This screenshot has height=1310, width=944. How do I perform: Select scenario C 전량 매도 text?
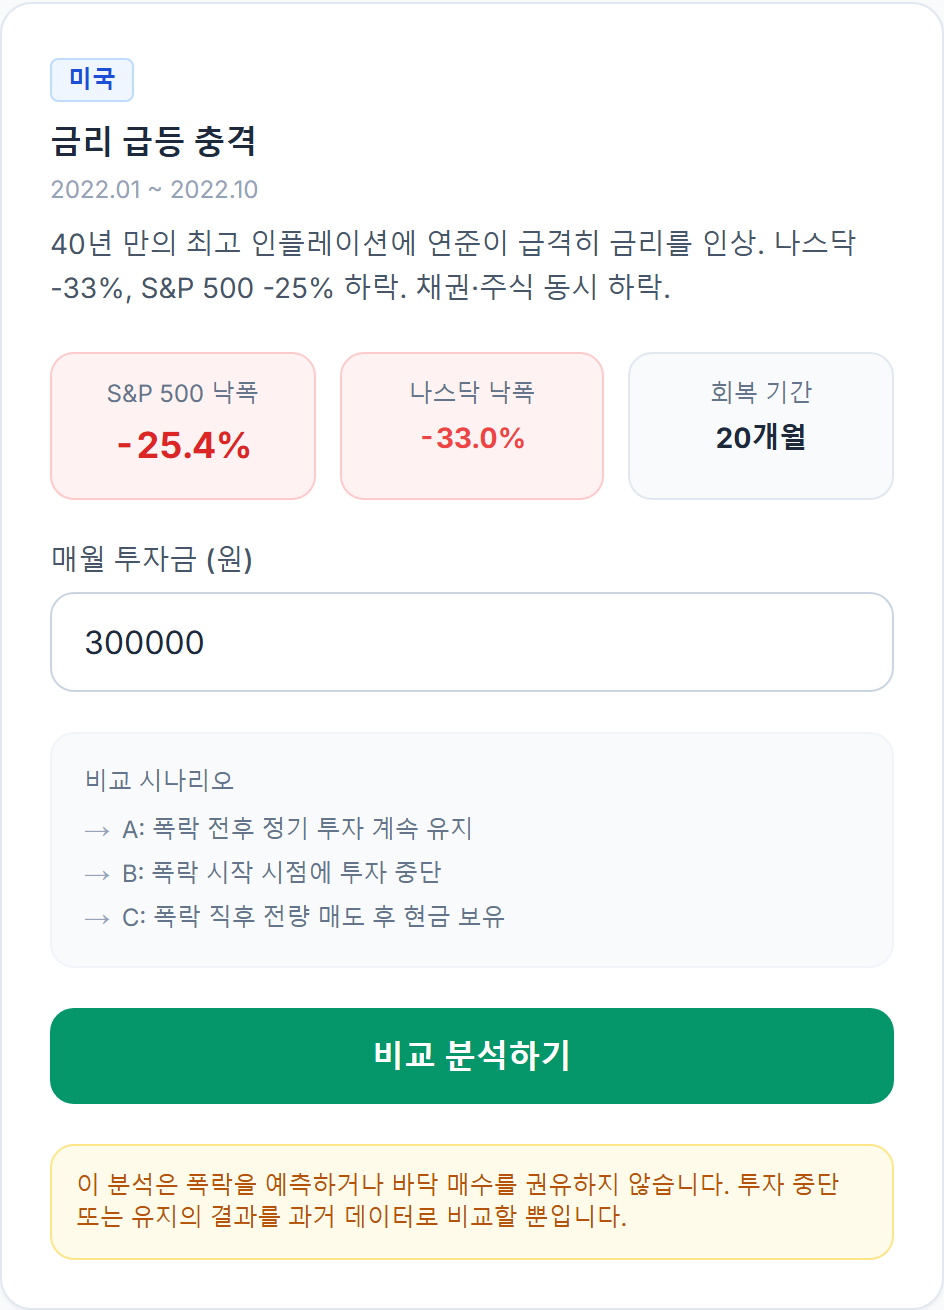click(x=313, y=917)
